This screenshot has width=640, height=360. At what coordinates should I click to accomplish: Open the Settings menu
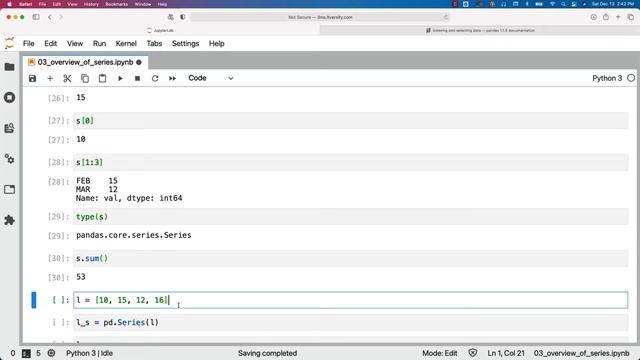185,44
